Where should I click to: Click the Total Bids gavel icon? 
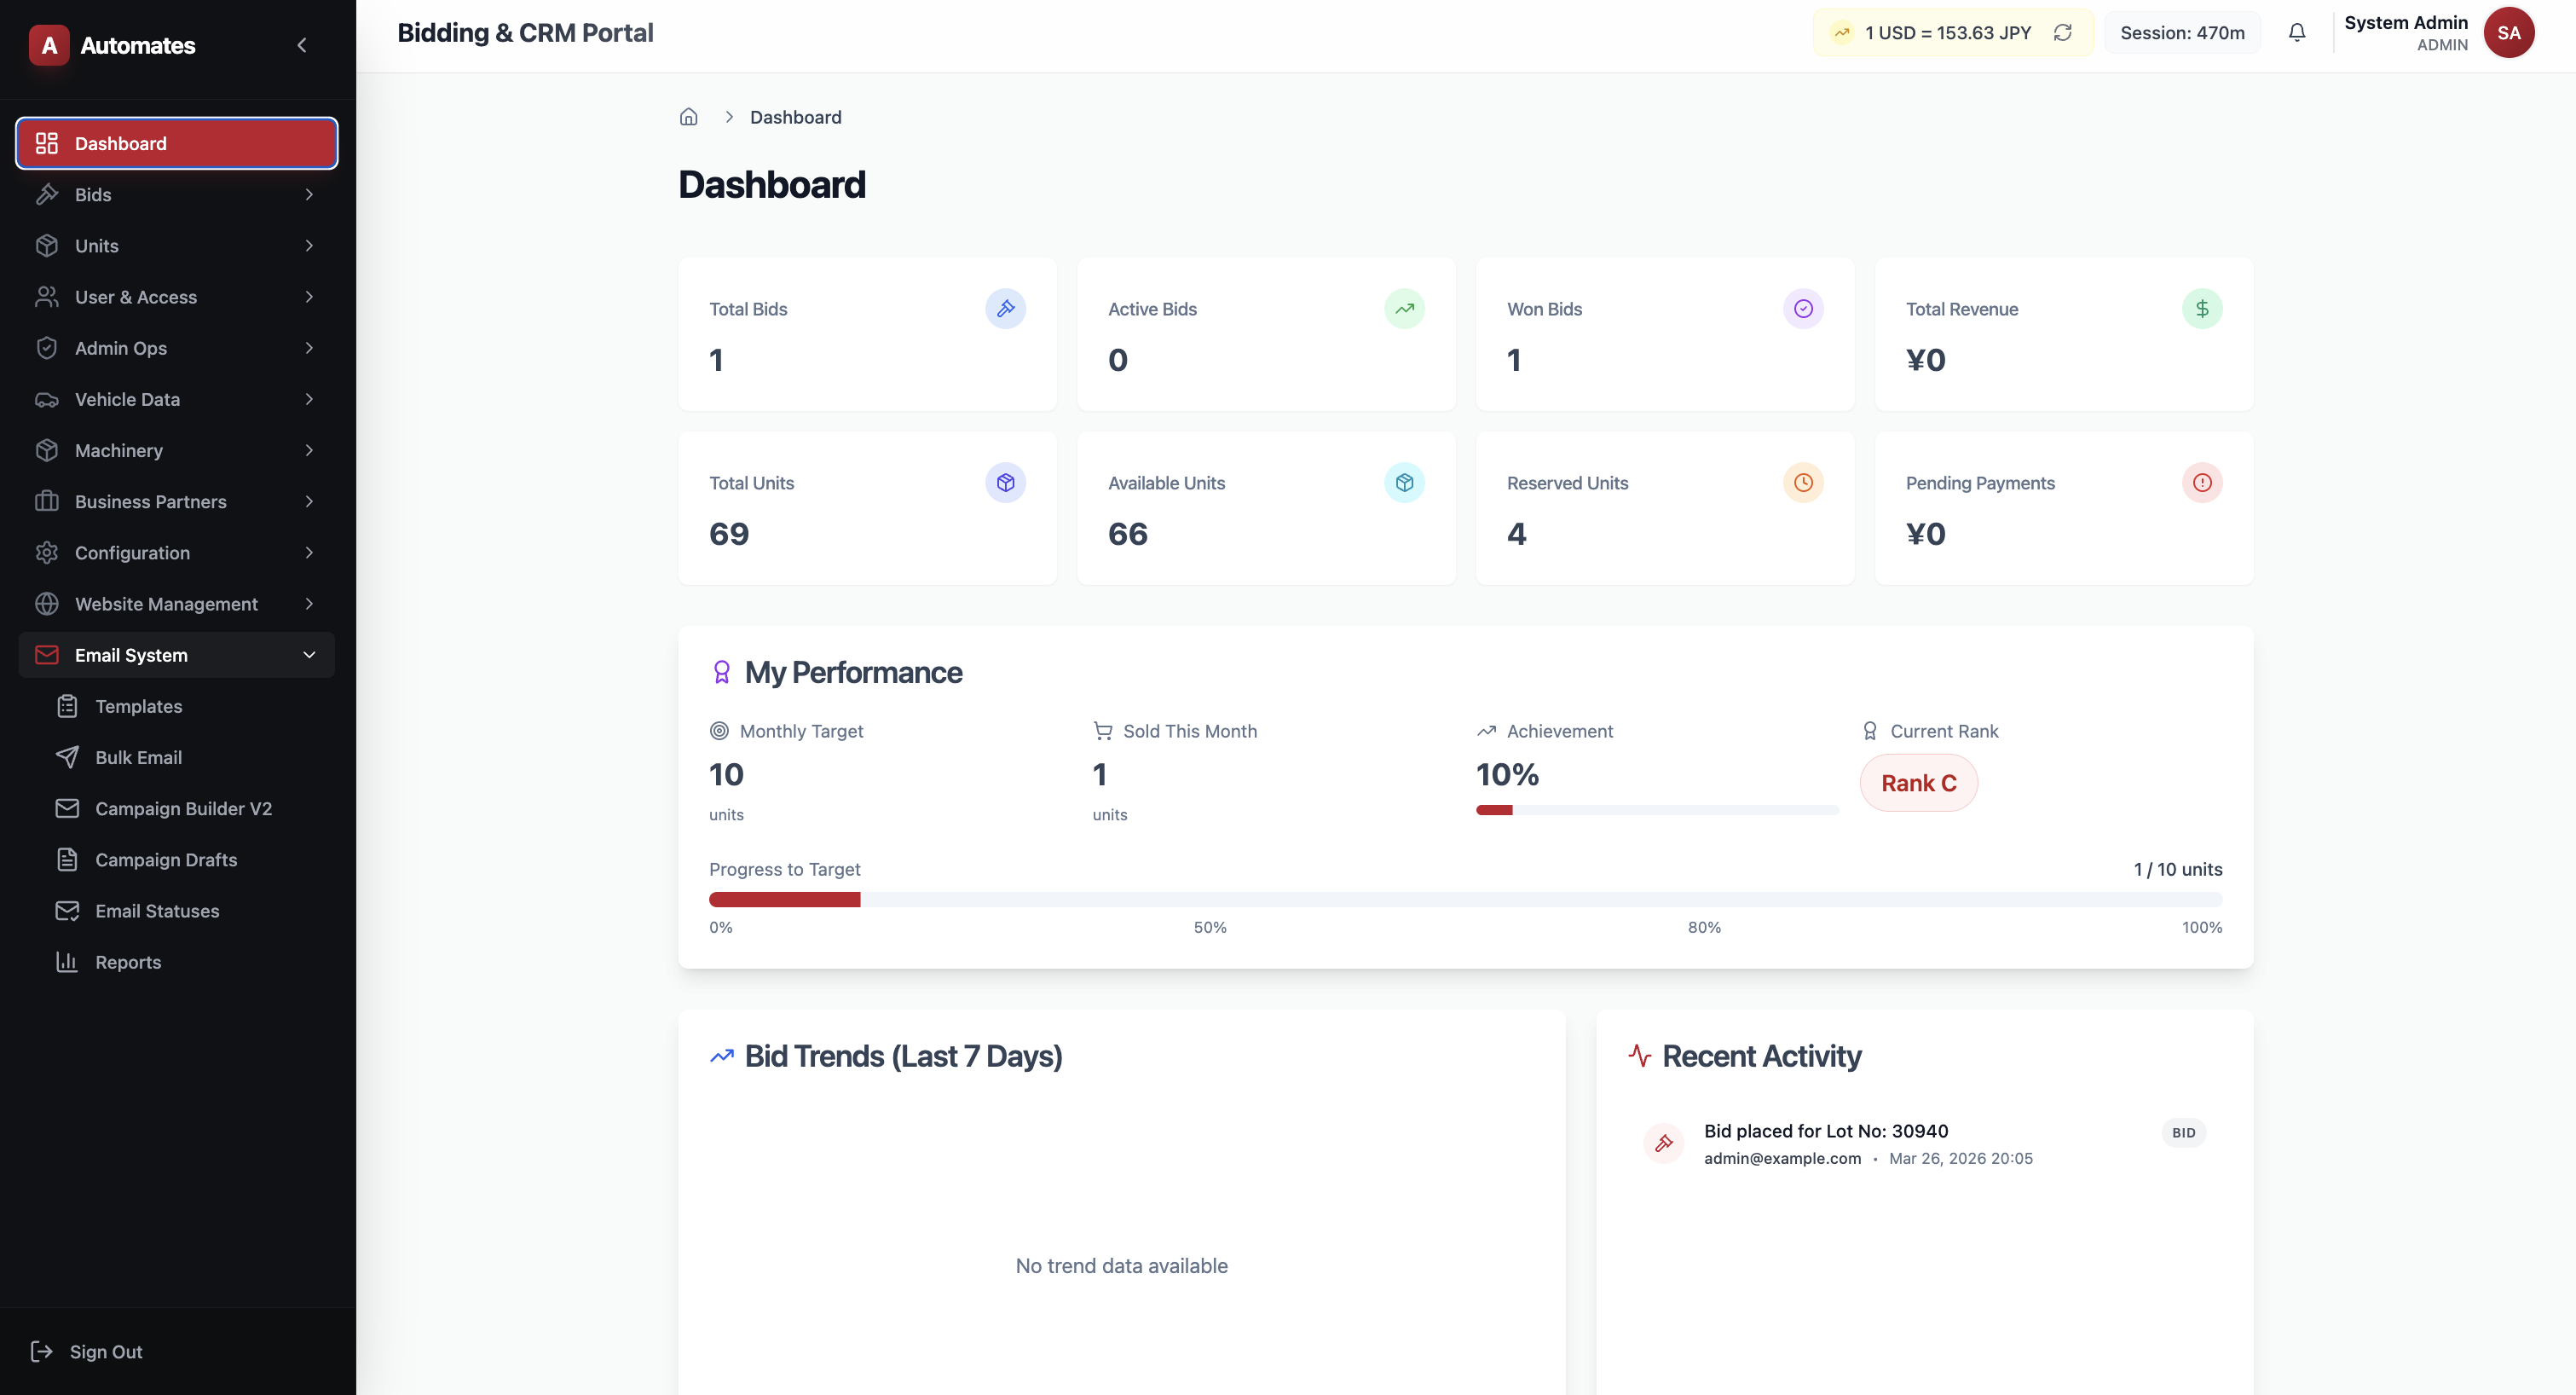(x=1005, y=309)
